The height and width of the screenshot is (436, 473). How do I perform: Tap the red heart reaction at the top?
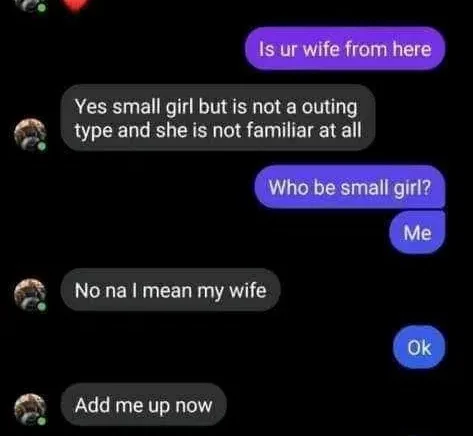(x=76, y=5)
